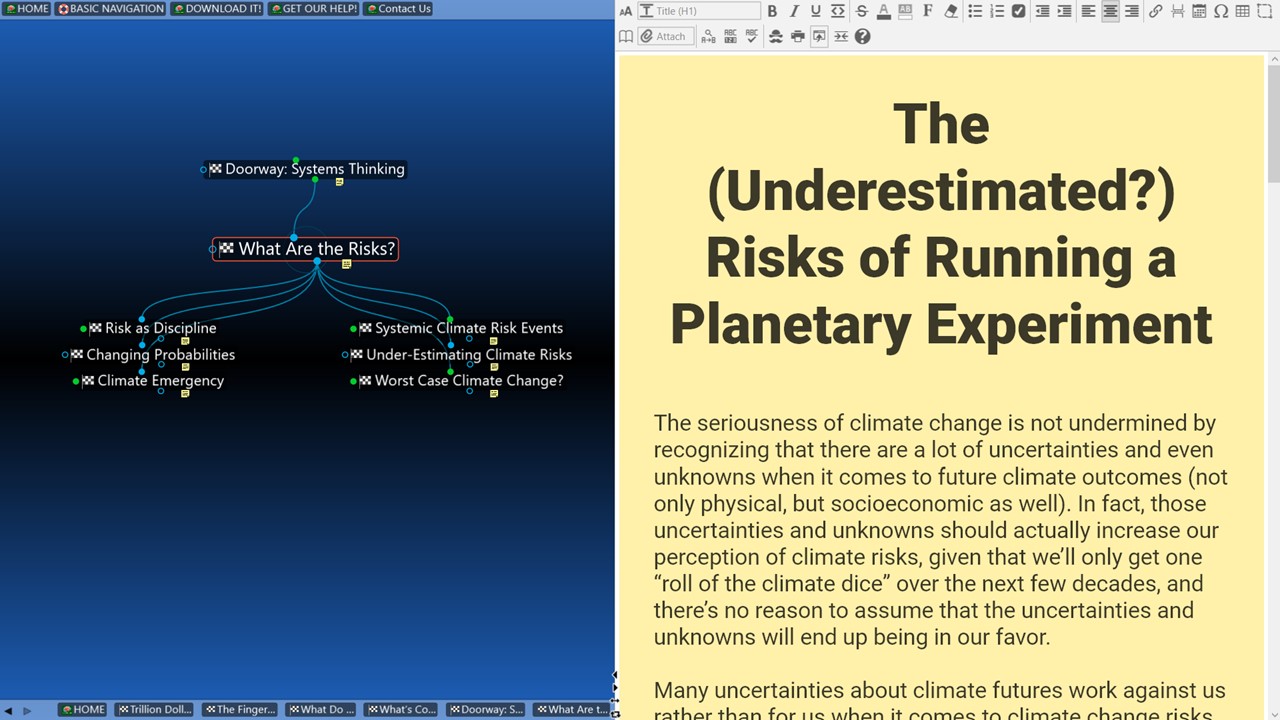Viewport: 1280px width, 720px height.
Task: Insert a bulleted list
Action: [x=975, y=11]
